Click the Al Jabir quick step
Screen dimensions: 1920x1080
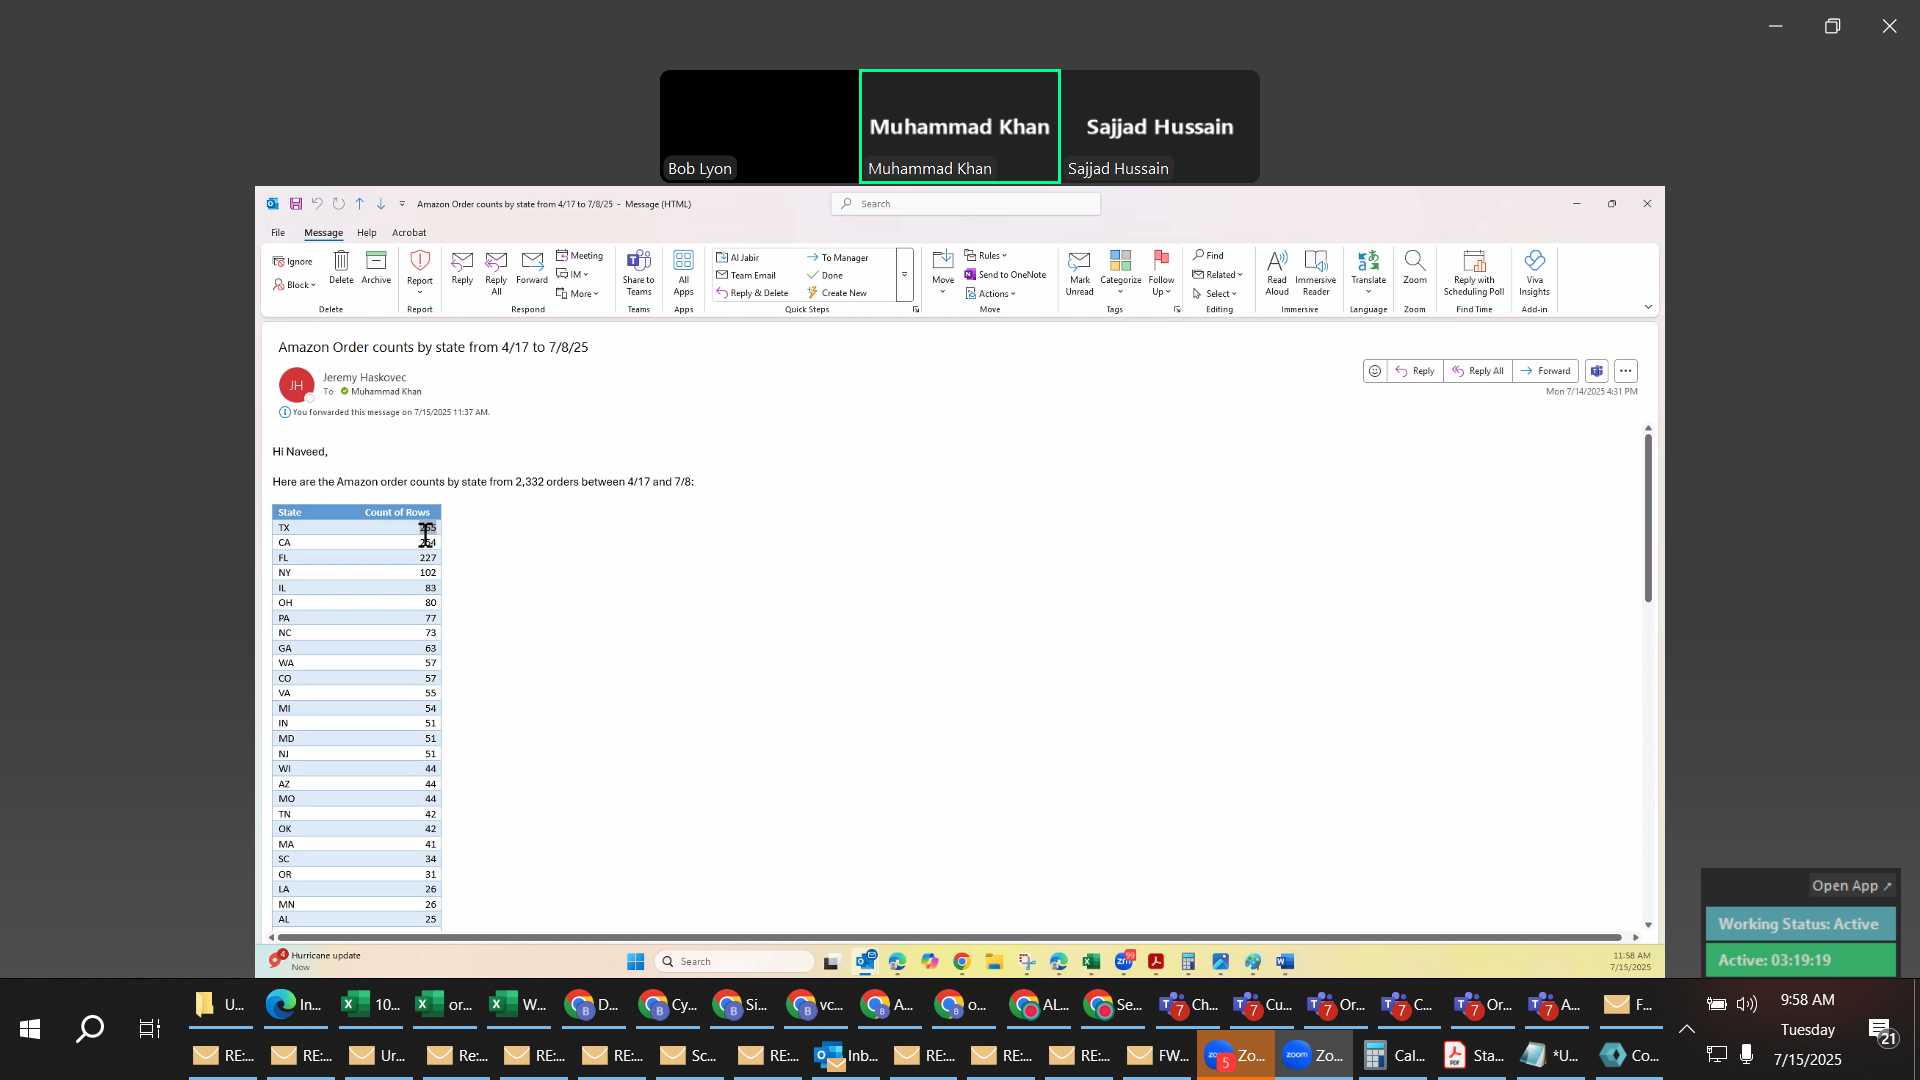[737, 258]
